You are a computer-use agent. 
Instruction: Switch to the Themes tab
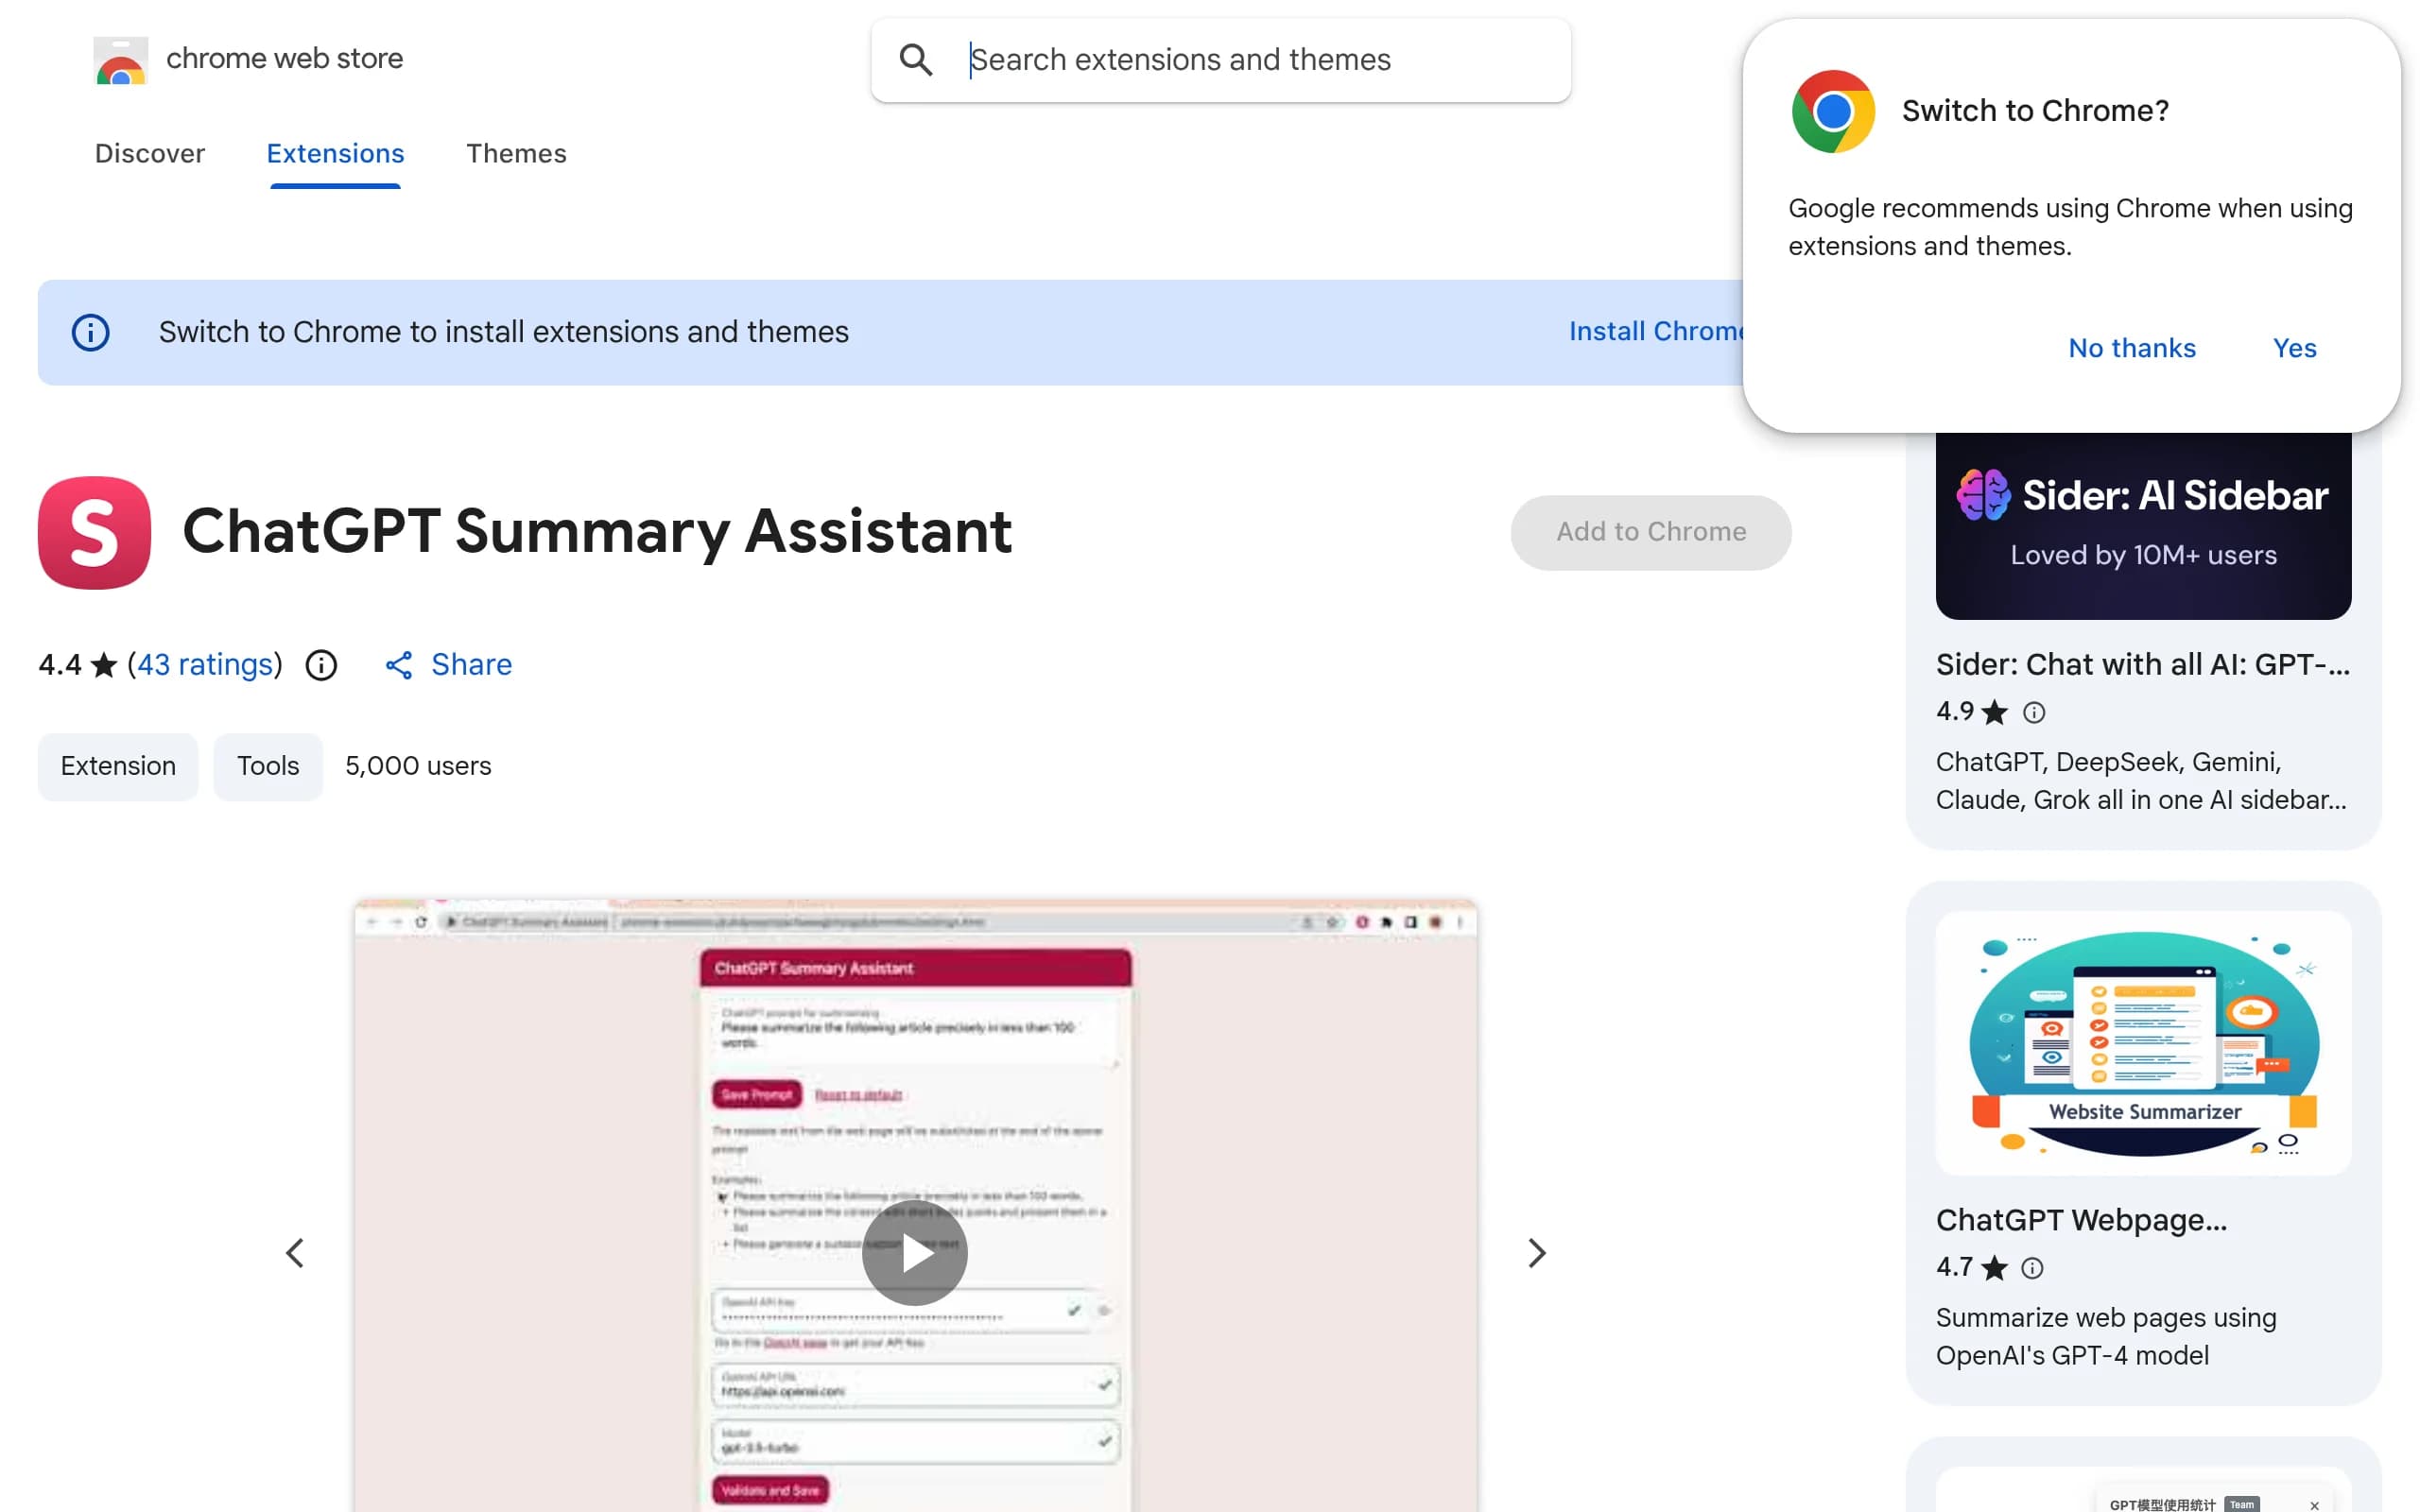(x=516, y=153)
